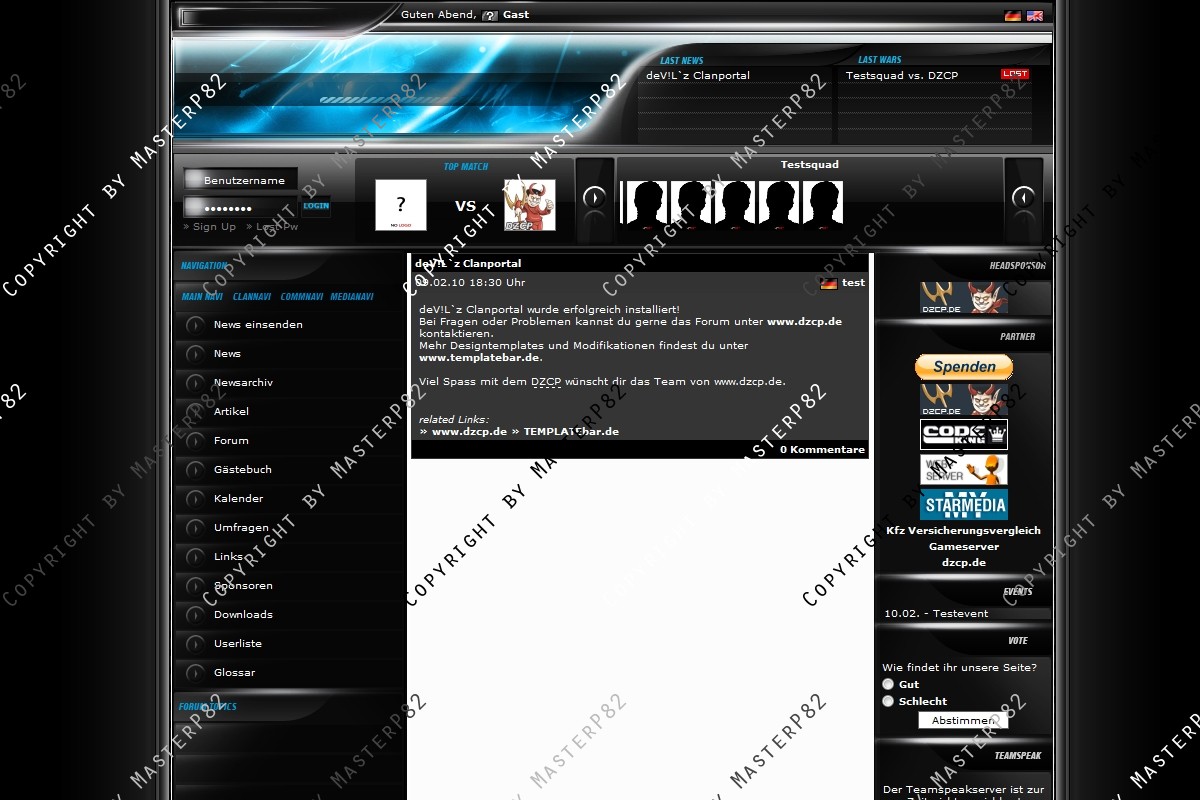Switch site language to English flag

(x=1034, y=16)
